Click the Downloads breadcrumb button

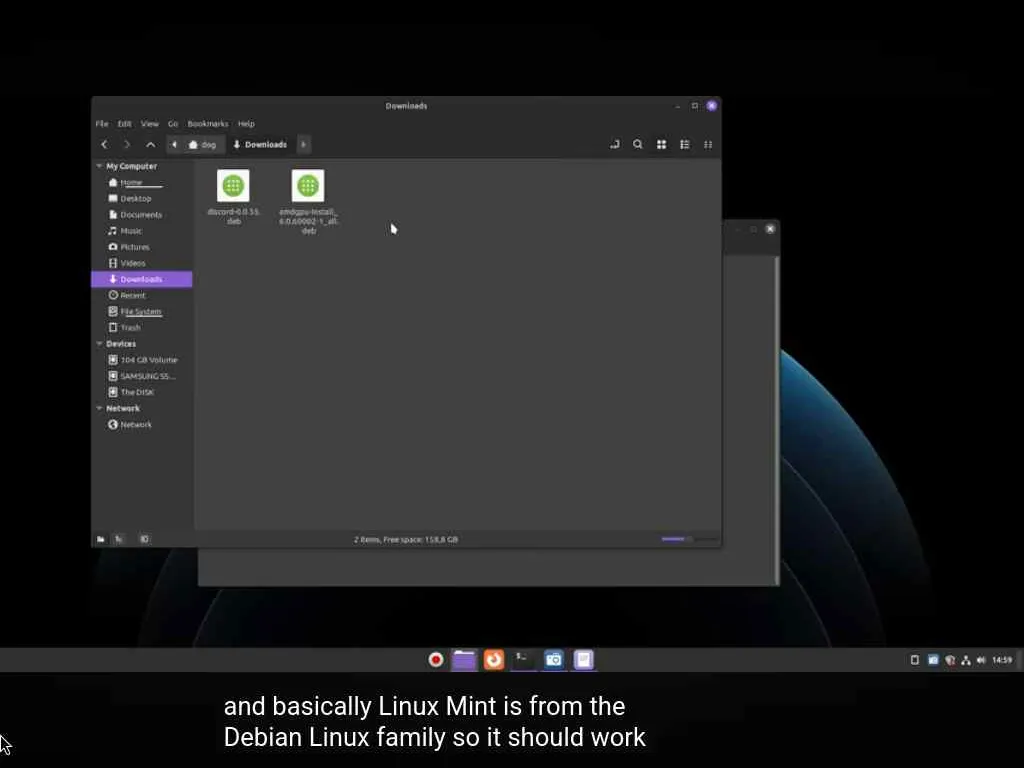coord(260,144)
